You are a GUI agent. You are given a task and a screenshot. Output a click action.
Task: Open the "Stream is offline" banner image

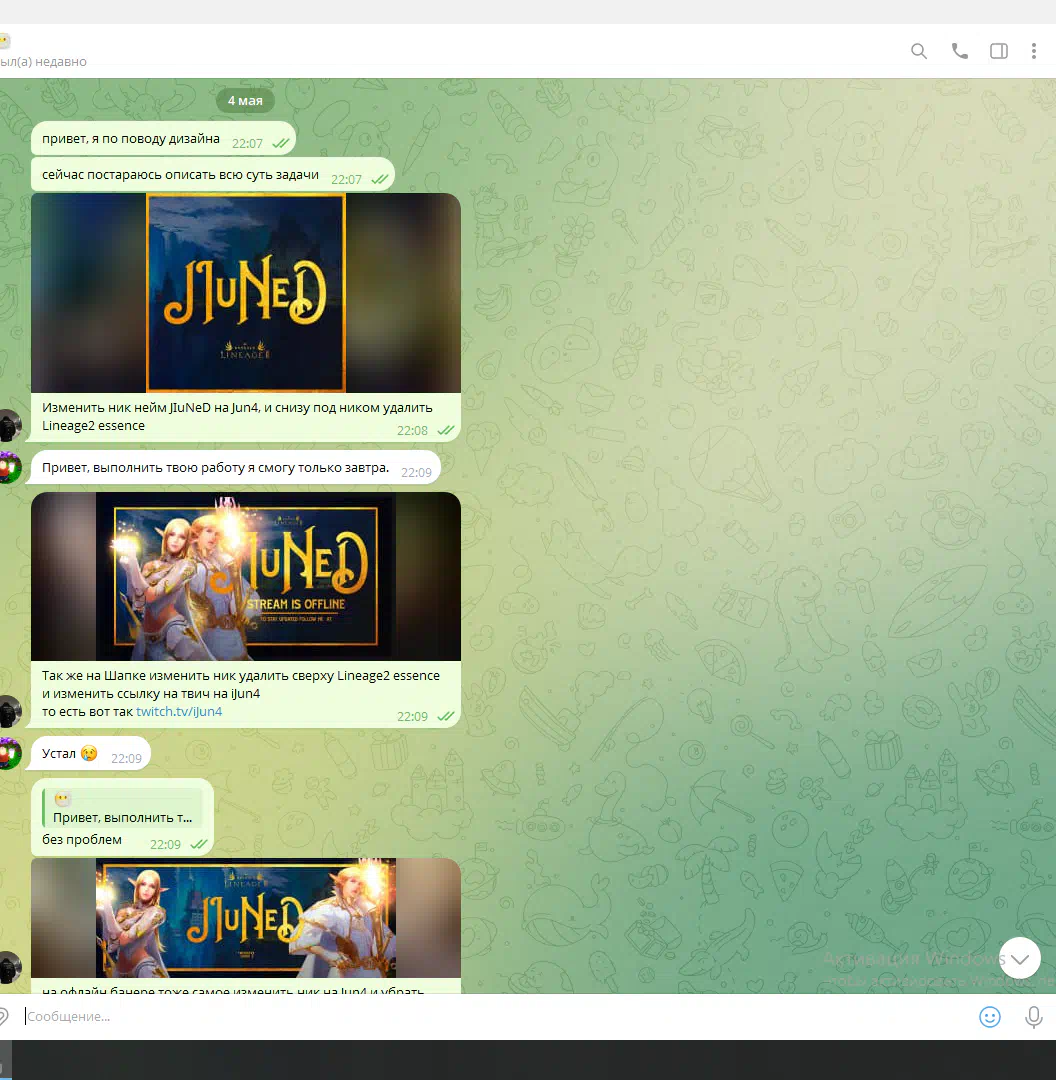pyautogui.click(x=246, y=577)
